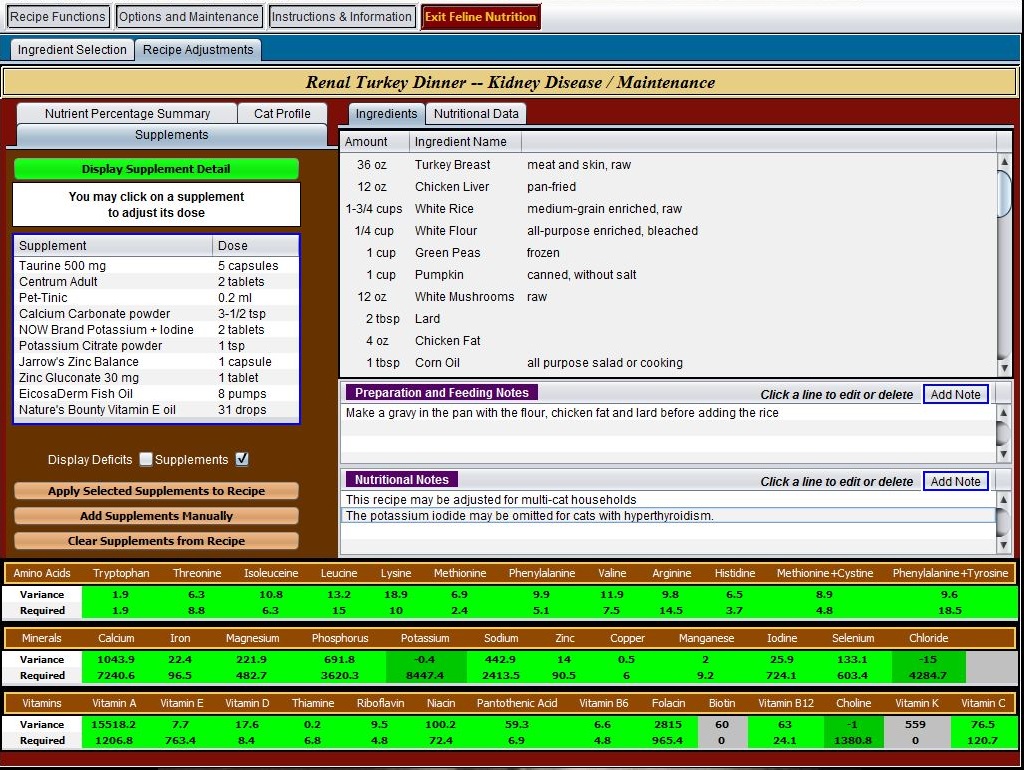
Task: Click Clear Supplements from Recipe
Action: (x=156, y=541)
